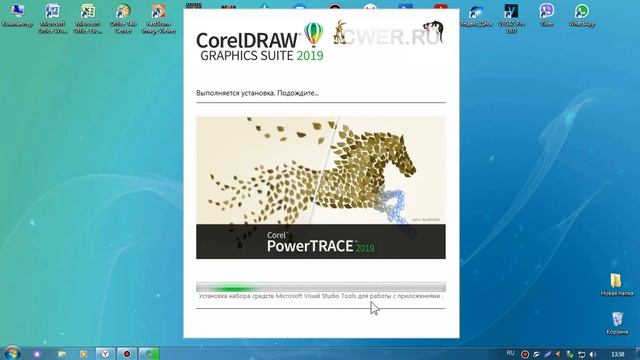Open the FastStone Image Viewer desktop shortcut

(x=158, y=19)
